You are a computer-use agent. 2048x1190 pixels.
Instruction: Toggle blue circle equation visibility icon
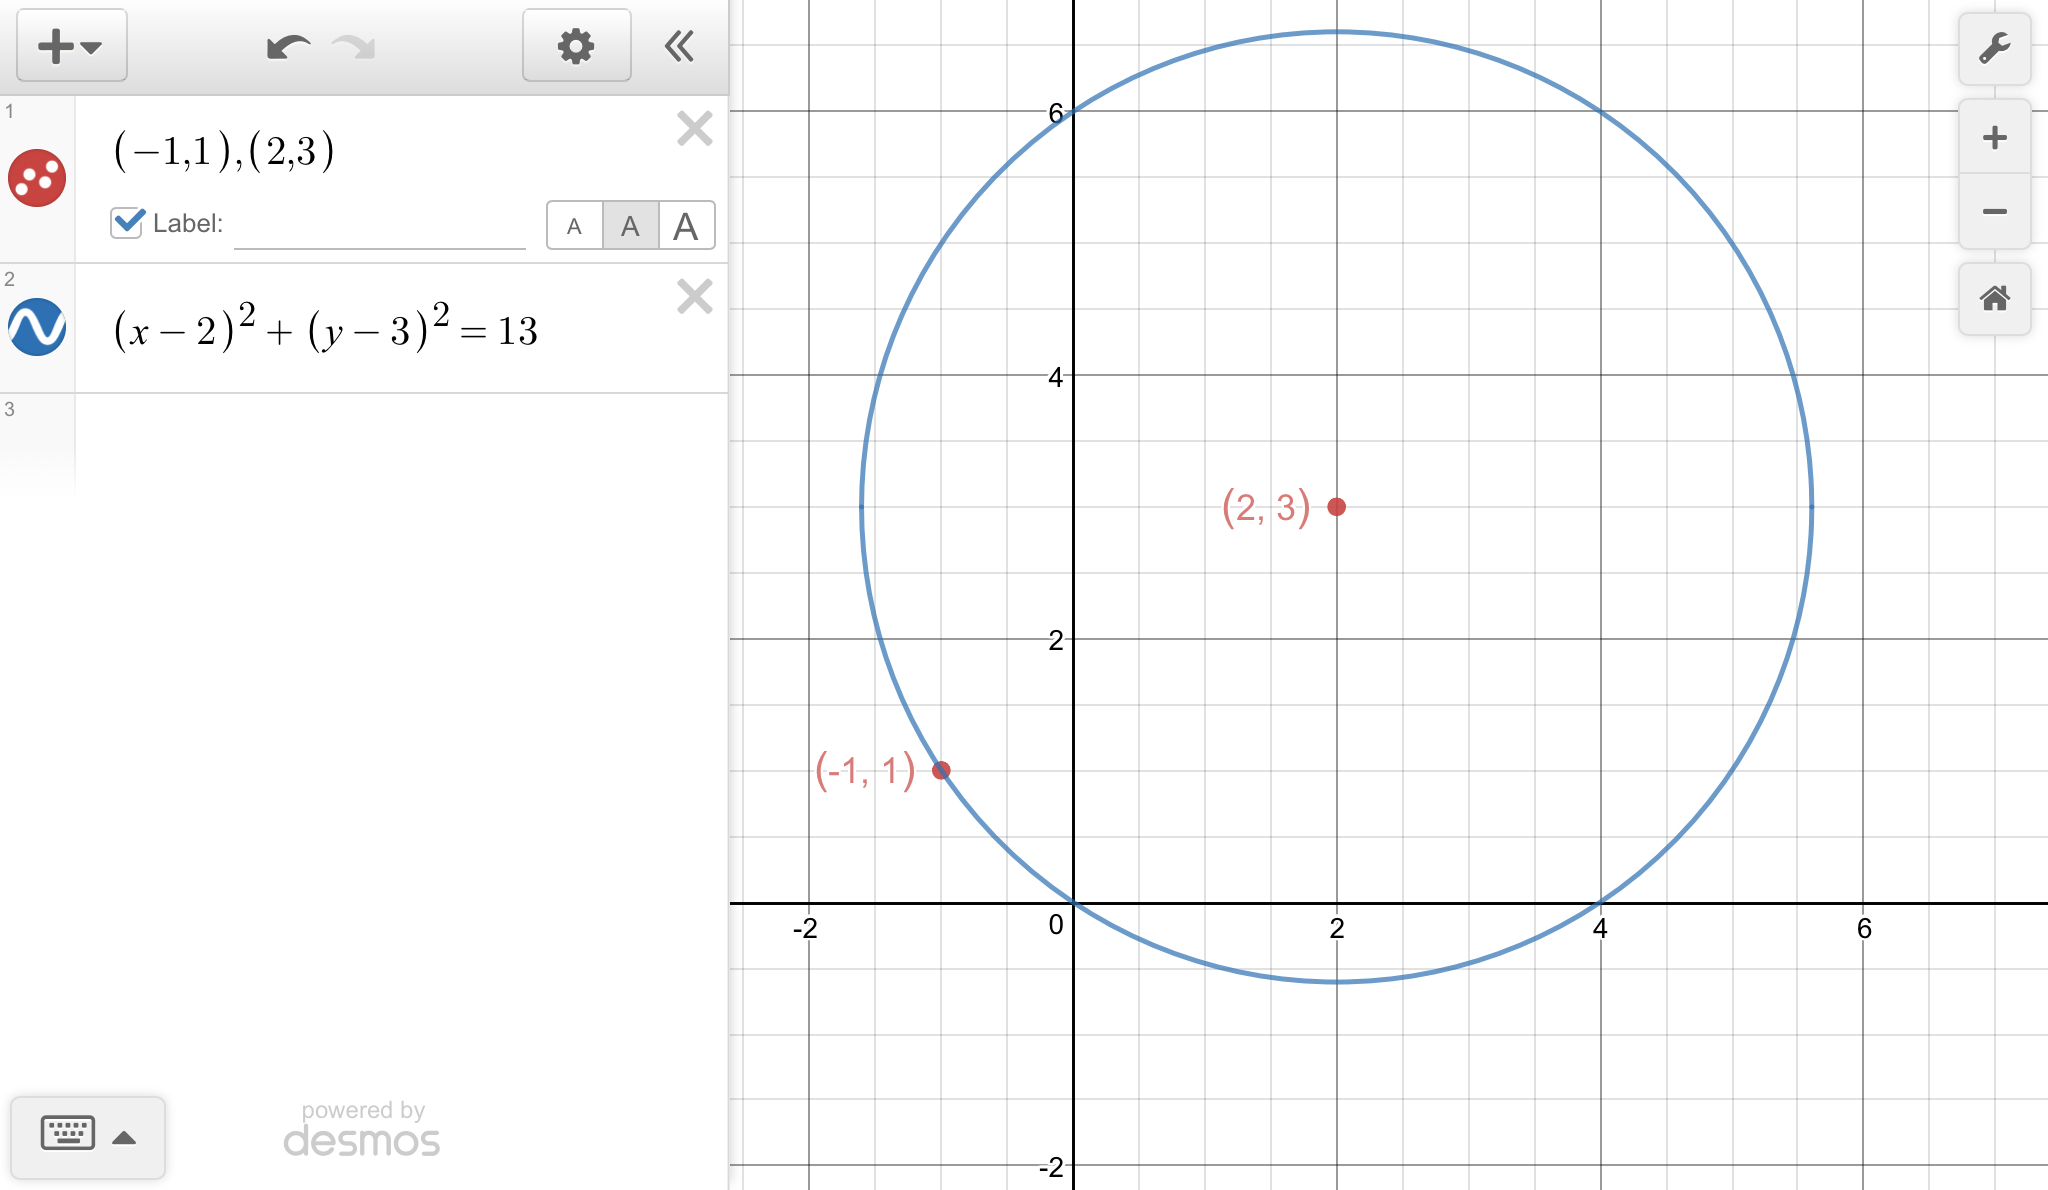point(37,327)
